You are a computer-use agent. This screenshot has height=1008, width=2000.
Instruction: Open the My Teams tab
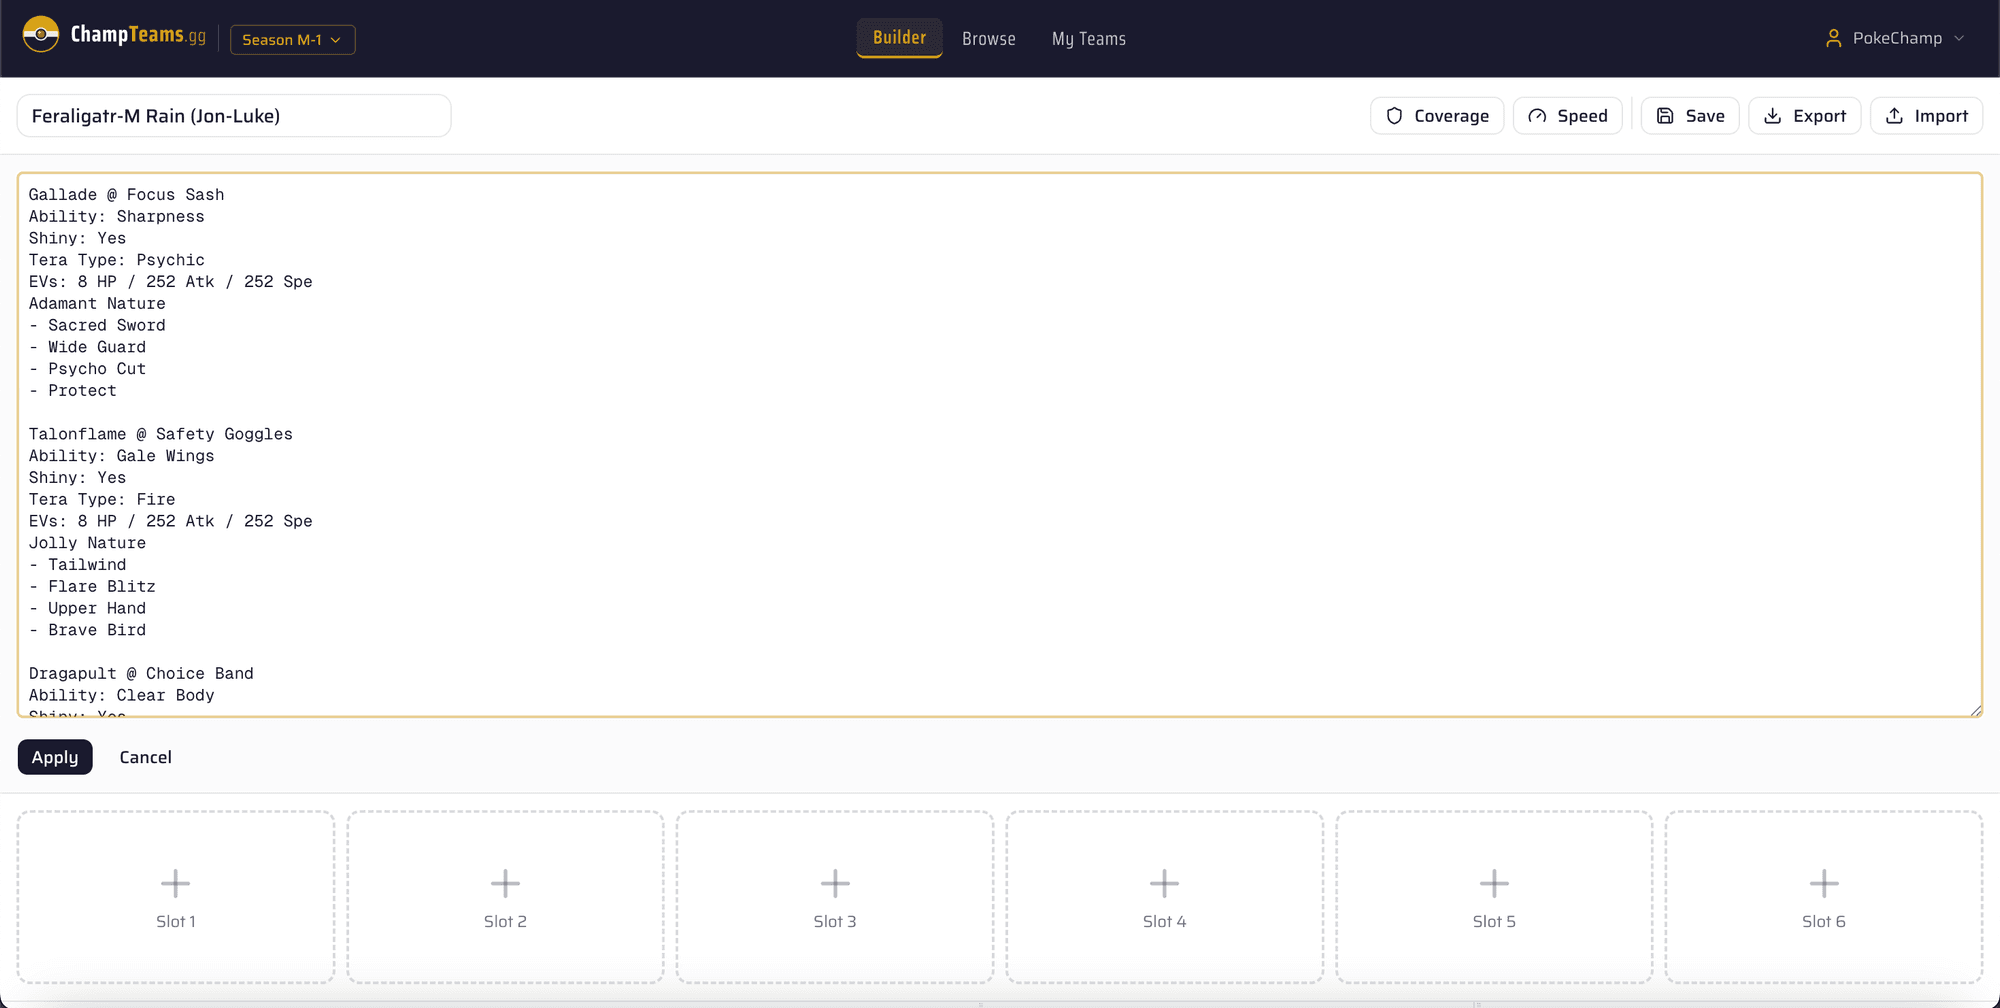pyautogui.click(x=1088, y=38)
